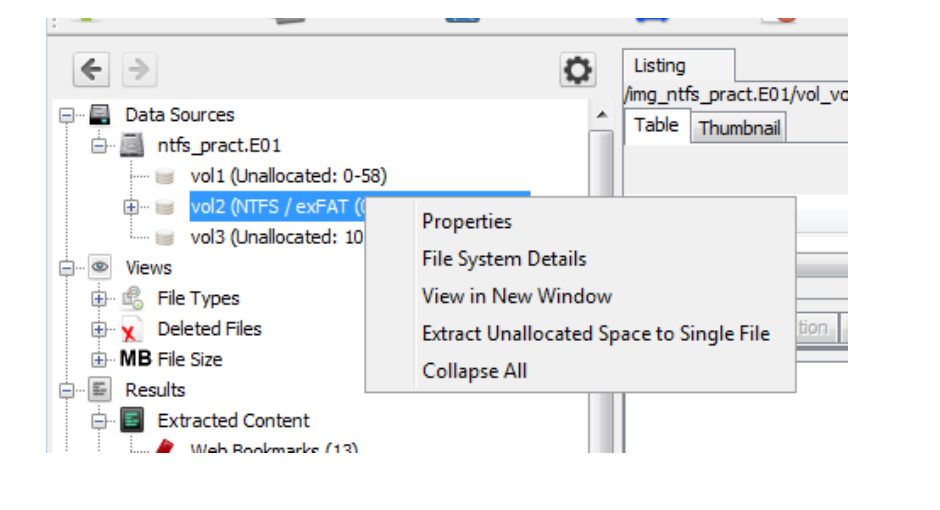Open the gear settings button
940x510 pixels.
coord(577,70)
